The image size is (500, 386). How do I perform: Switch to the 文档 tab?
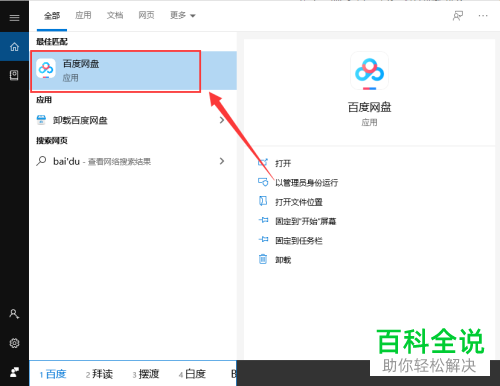115,15
